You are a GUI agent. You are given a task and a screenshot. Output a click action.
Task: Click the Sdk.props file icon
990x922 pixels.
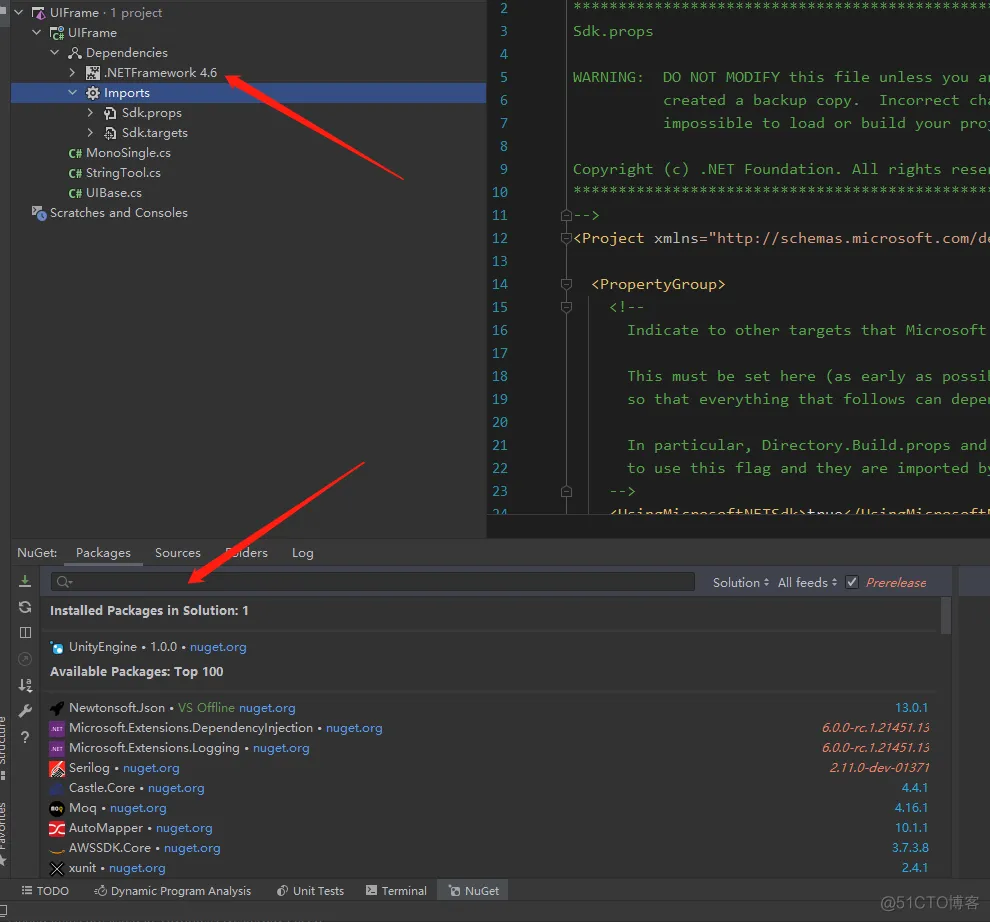[110, 113]
